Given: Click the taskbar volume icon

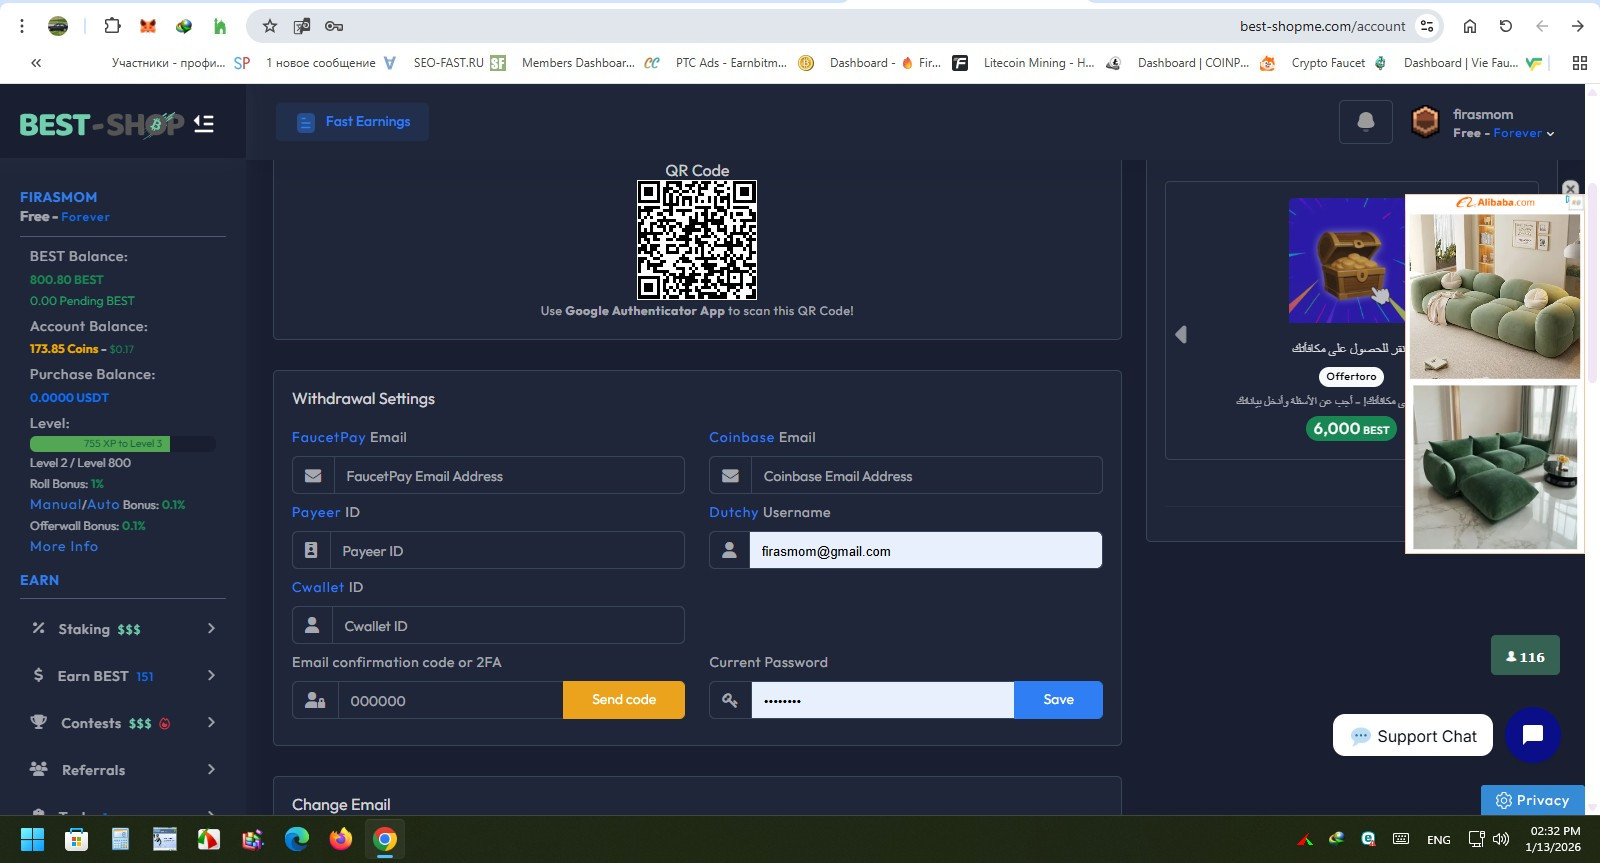Looking at the screenshot, I should (x=1501, y=839).
